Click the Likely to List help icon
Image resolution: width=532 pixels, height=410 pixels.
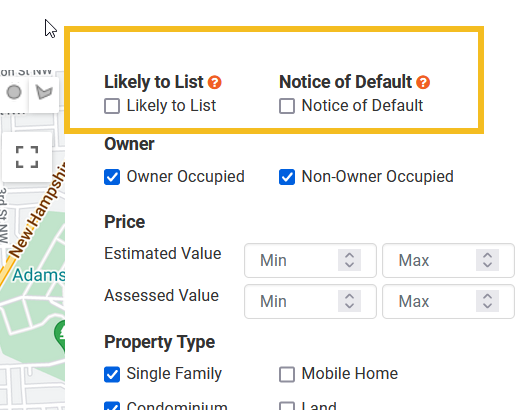(214, 82)
